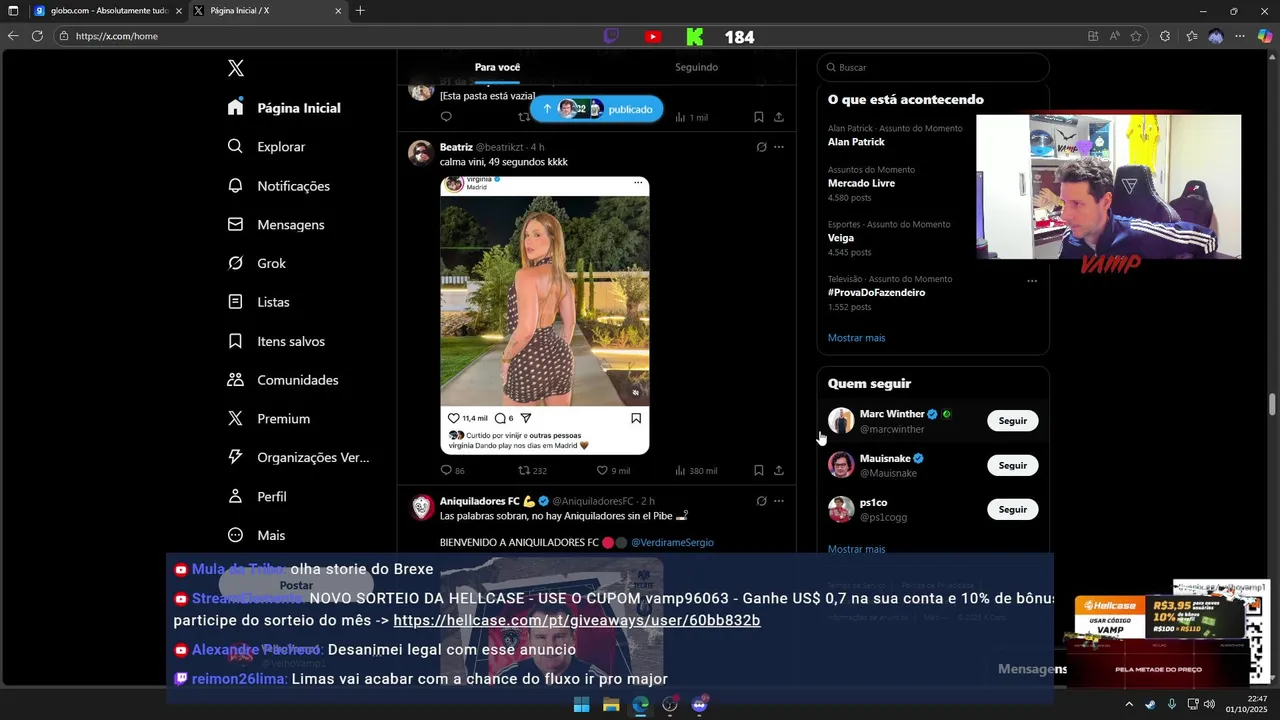Image resolution: width=1280 pixels, height=720 pixels.
Task: Open Perfil from the sidebar
Action: pyautogui.click(x=257, y=496)
